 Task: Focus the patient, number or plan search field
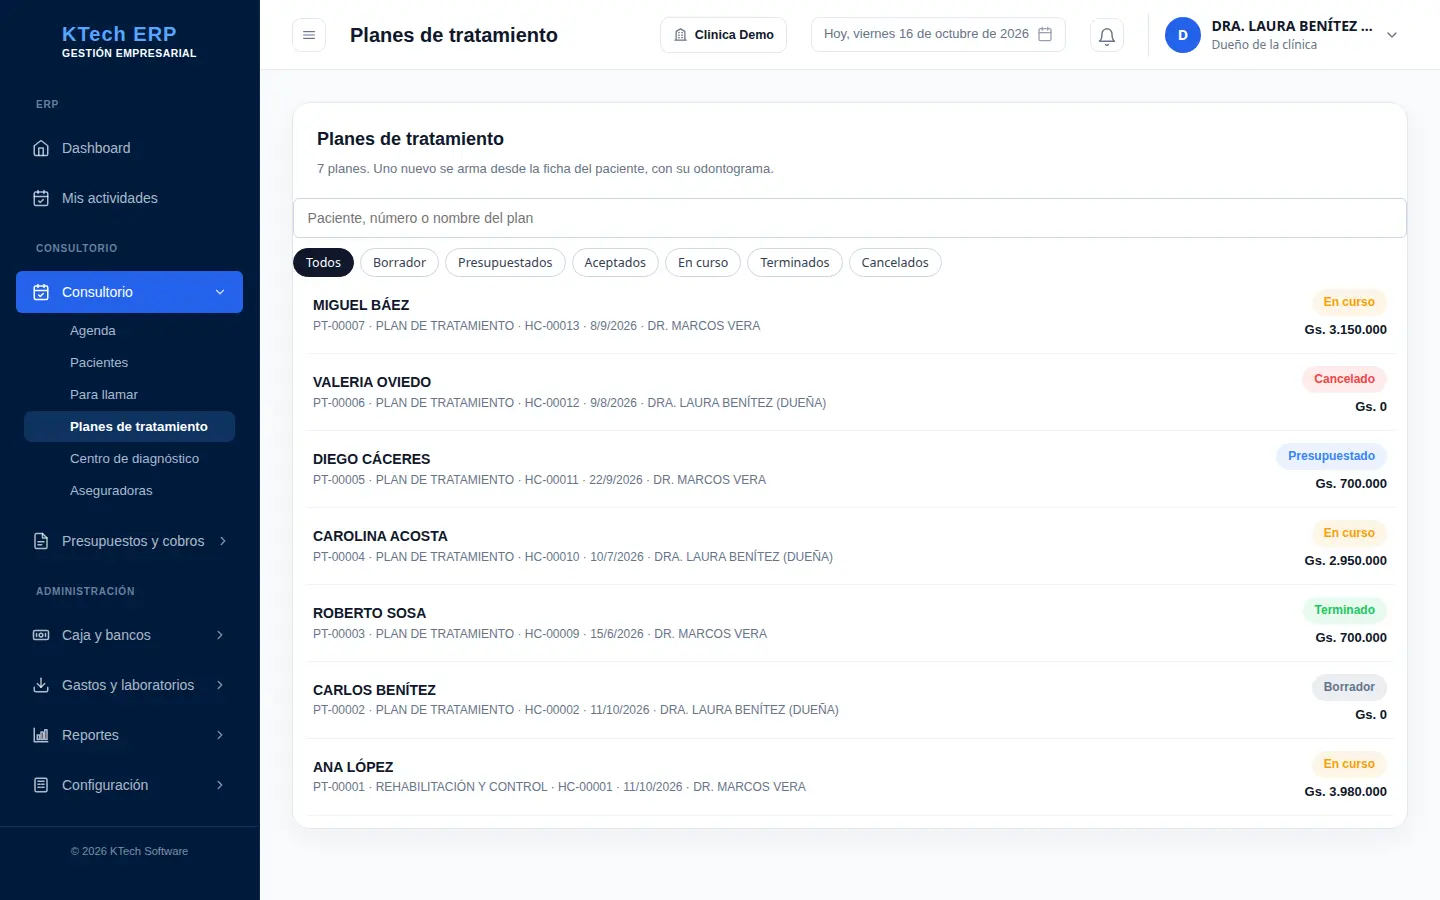coord(850,218)
